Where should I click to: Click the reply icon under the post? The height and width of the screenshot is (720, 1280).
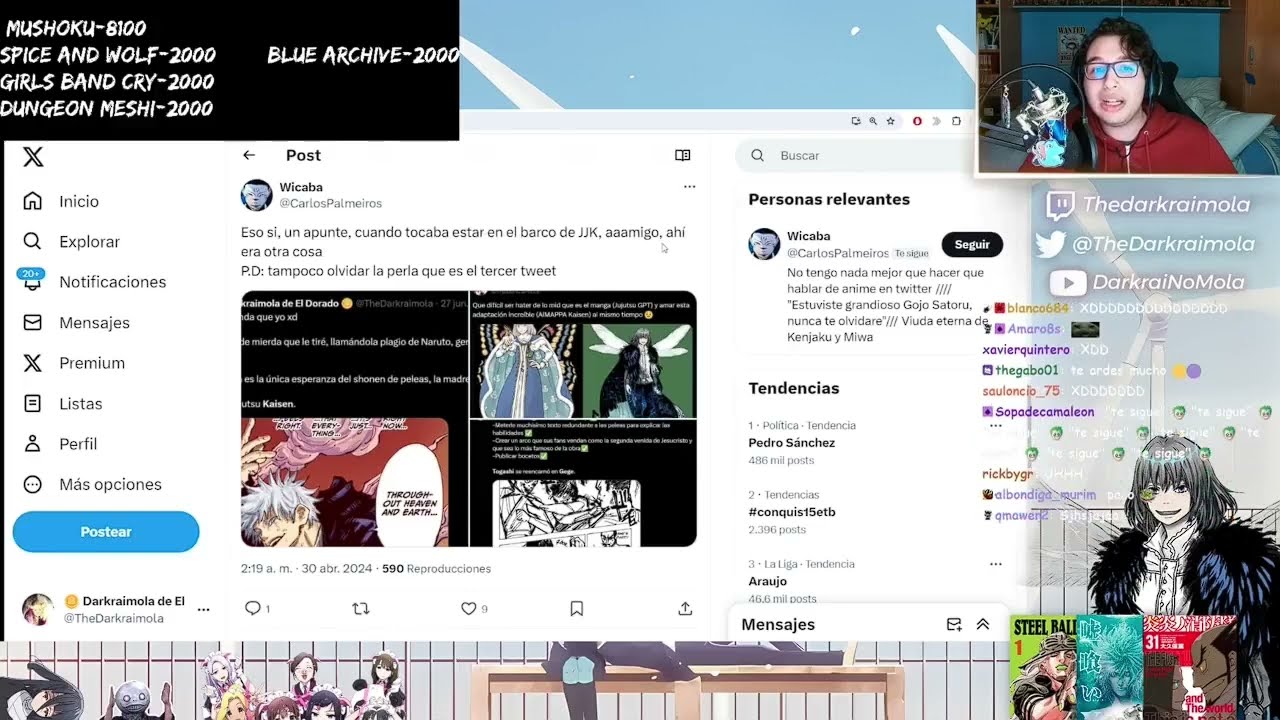(253, 608)
